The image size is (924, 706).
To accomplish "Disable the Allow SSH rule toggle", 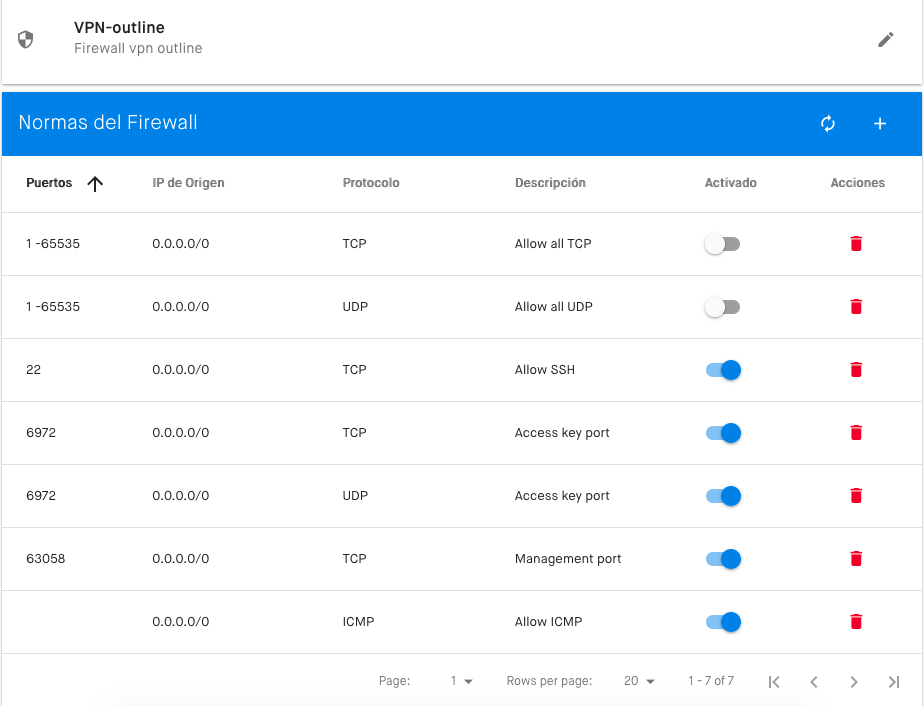I will [x=723, y=370].
